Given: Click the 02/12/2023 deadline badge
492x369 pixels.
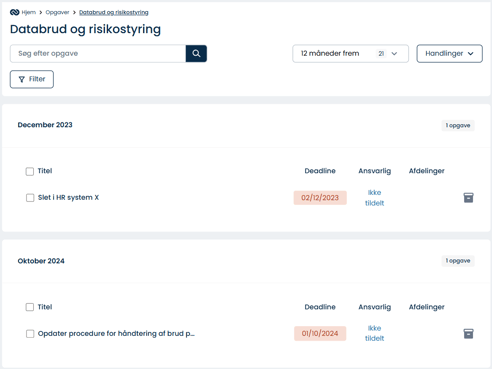Looking at the screenshot, I should (320, 198).
